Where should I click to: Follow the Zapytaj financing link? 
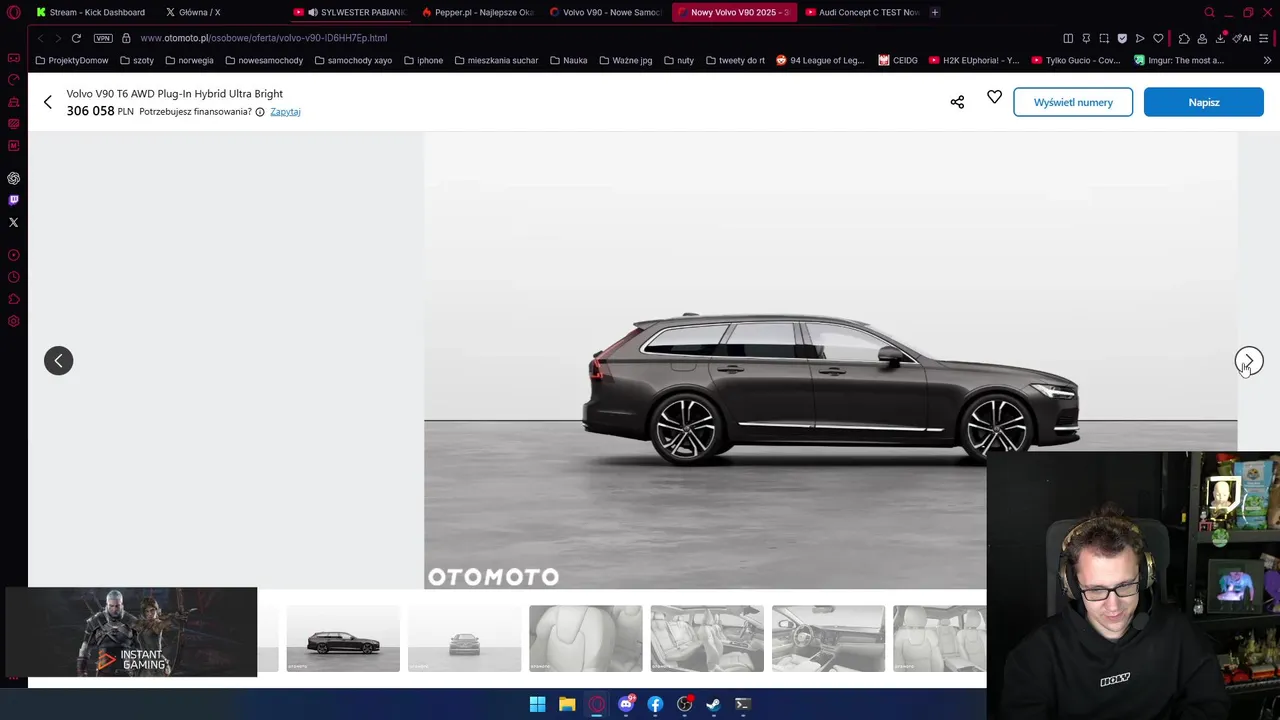(x=285, y=112)
